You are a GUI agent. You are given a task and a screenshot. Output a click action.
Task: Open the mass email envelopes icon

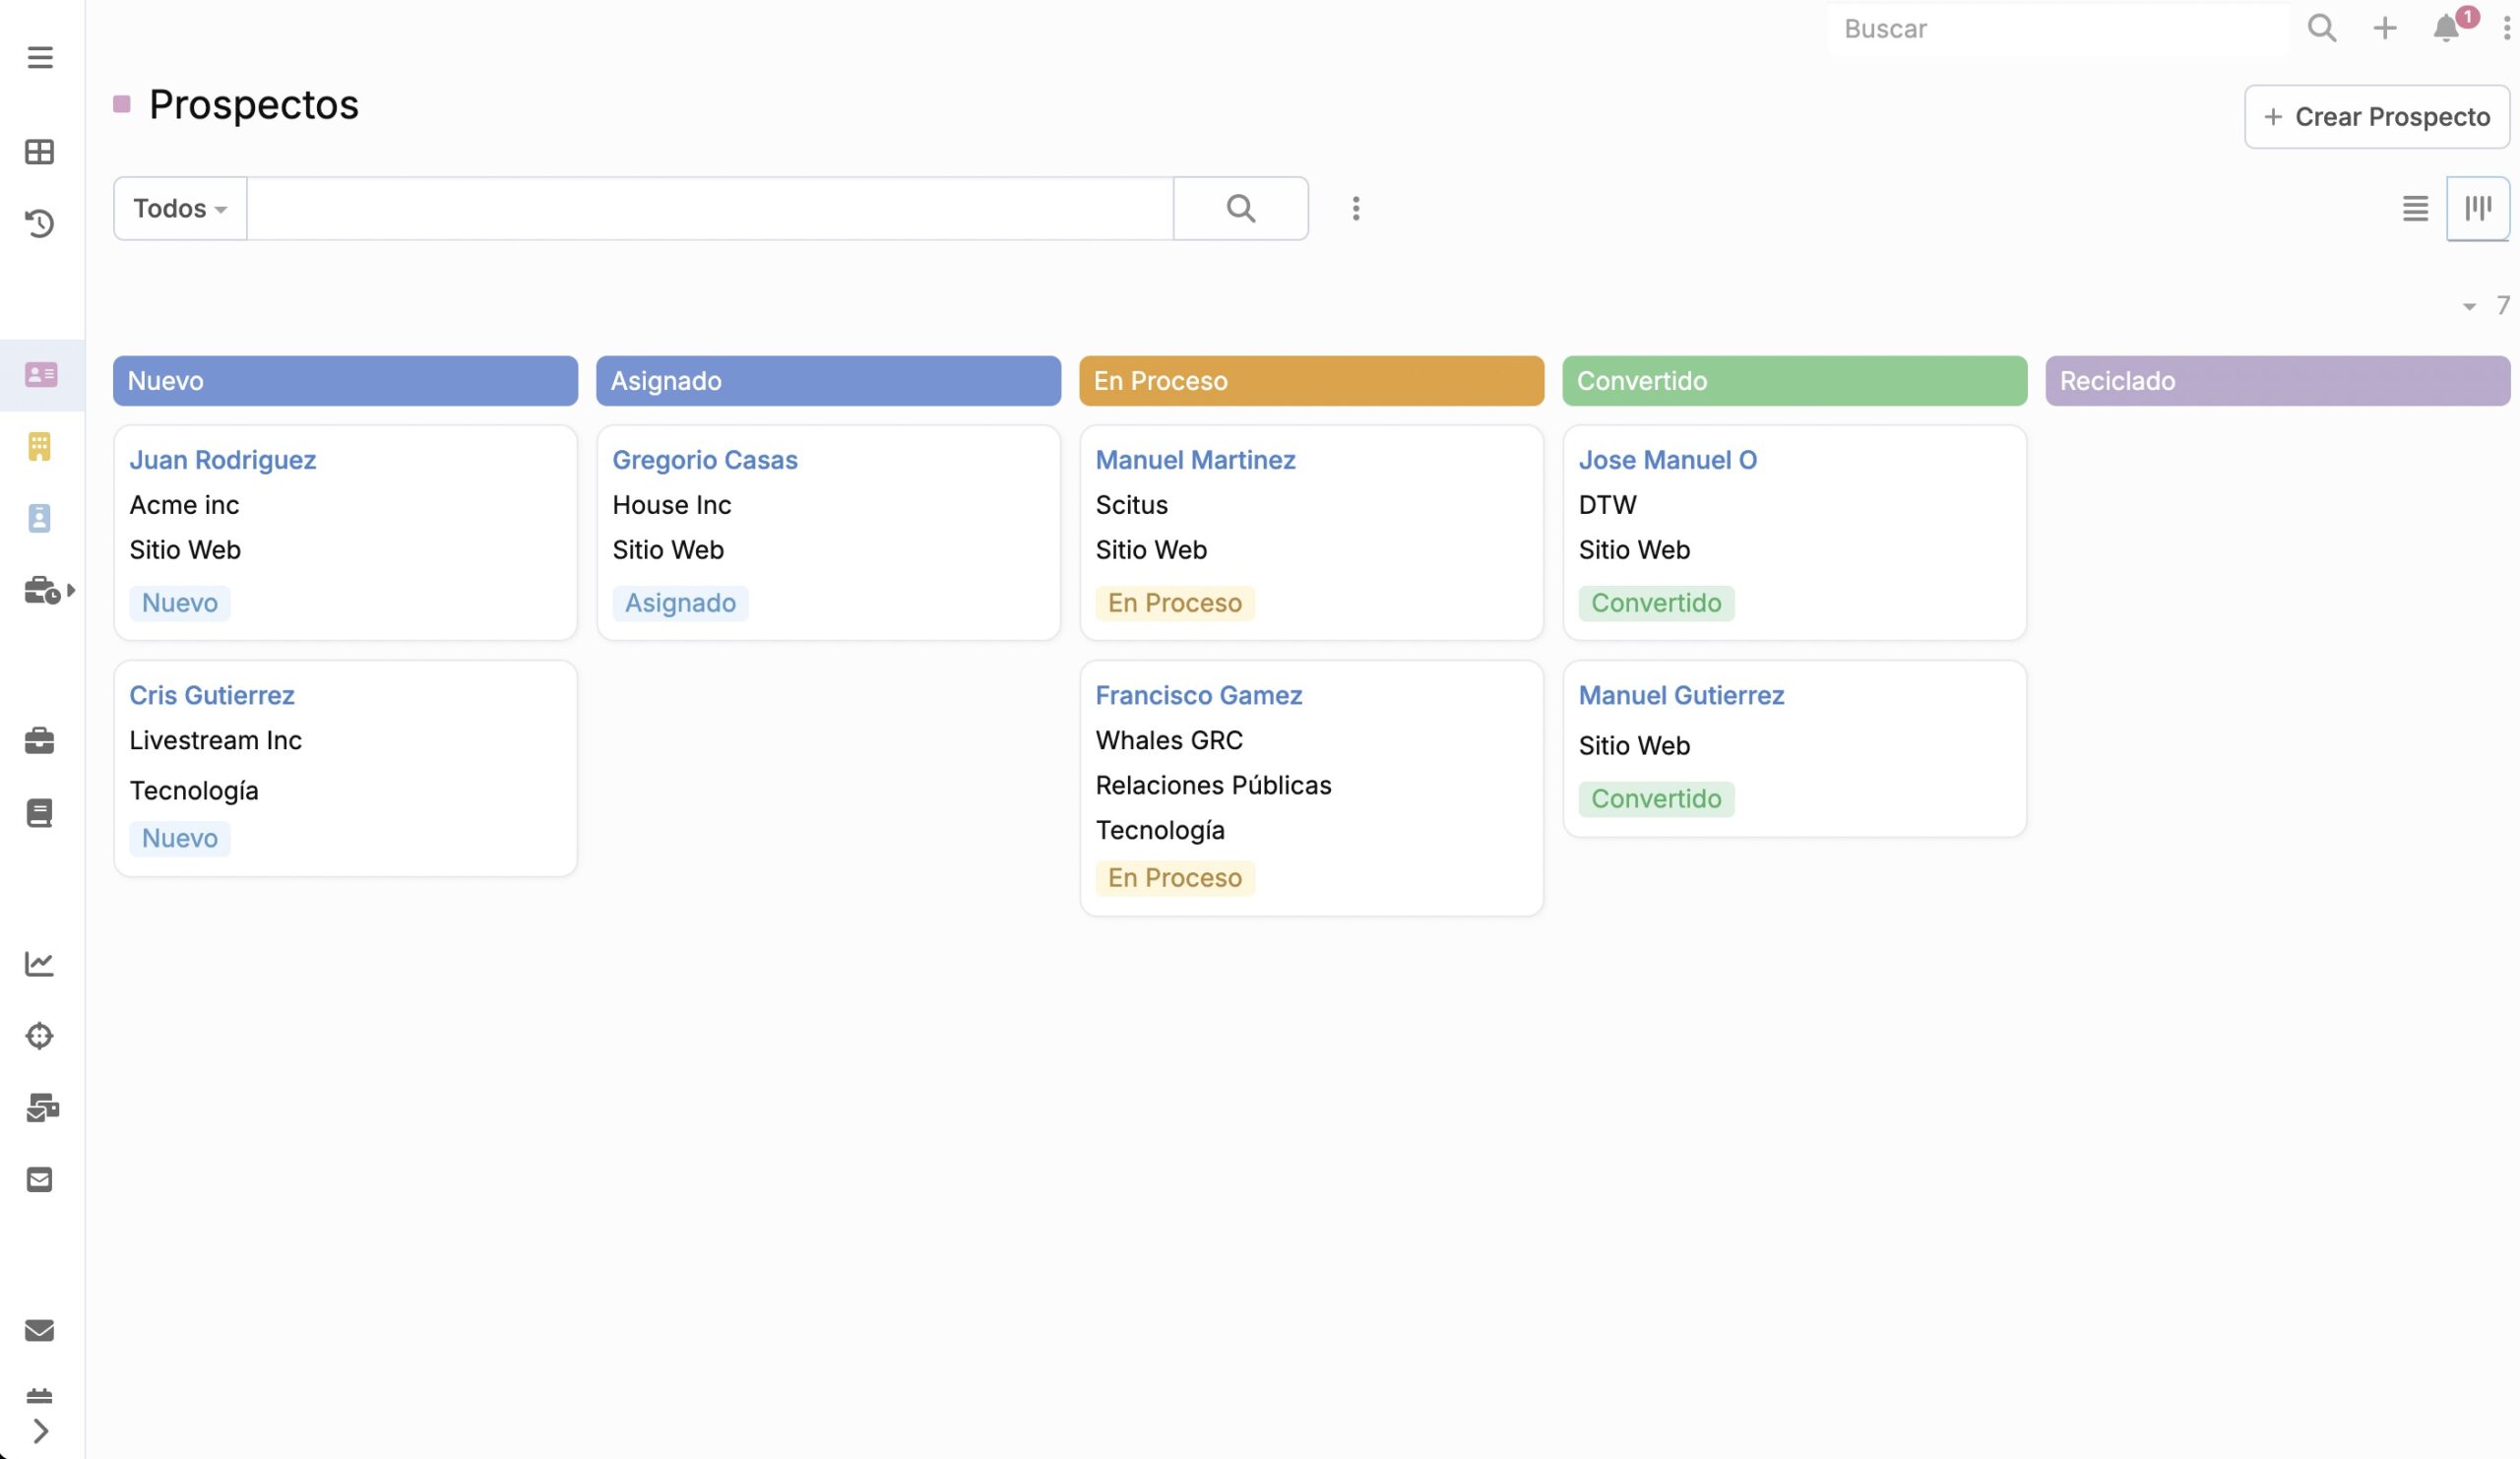42,1108
